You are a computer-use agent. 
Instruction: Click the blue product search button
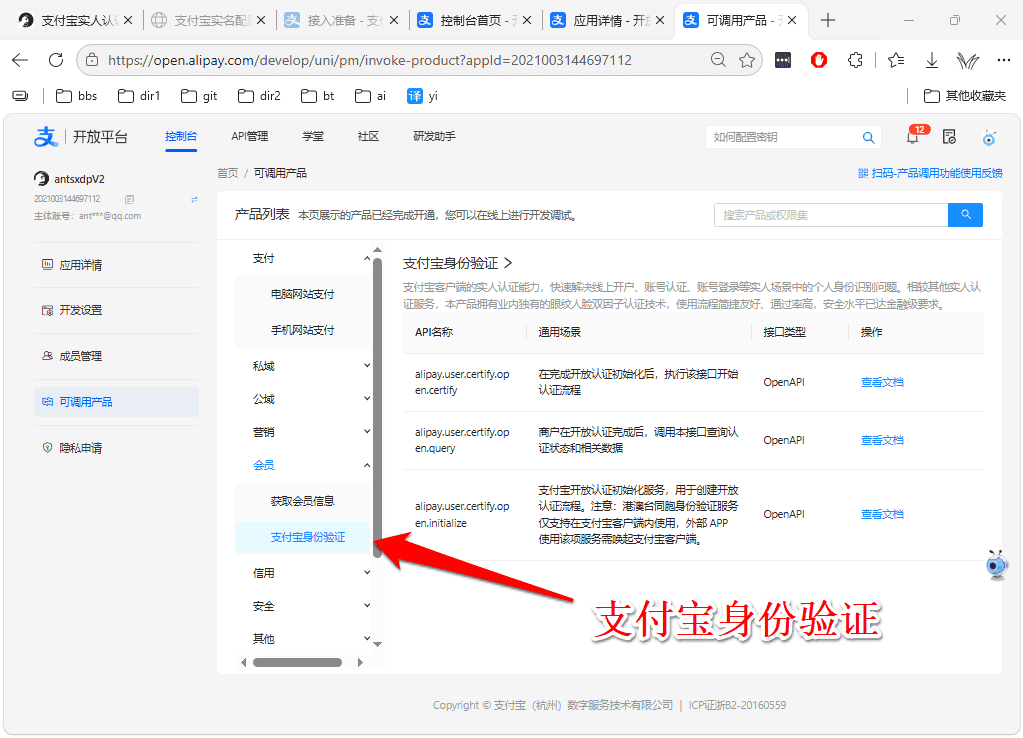(x=966, y=215)
